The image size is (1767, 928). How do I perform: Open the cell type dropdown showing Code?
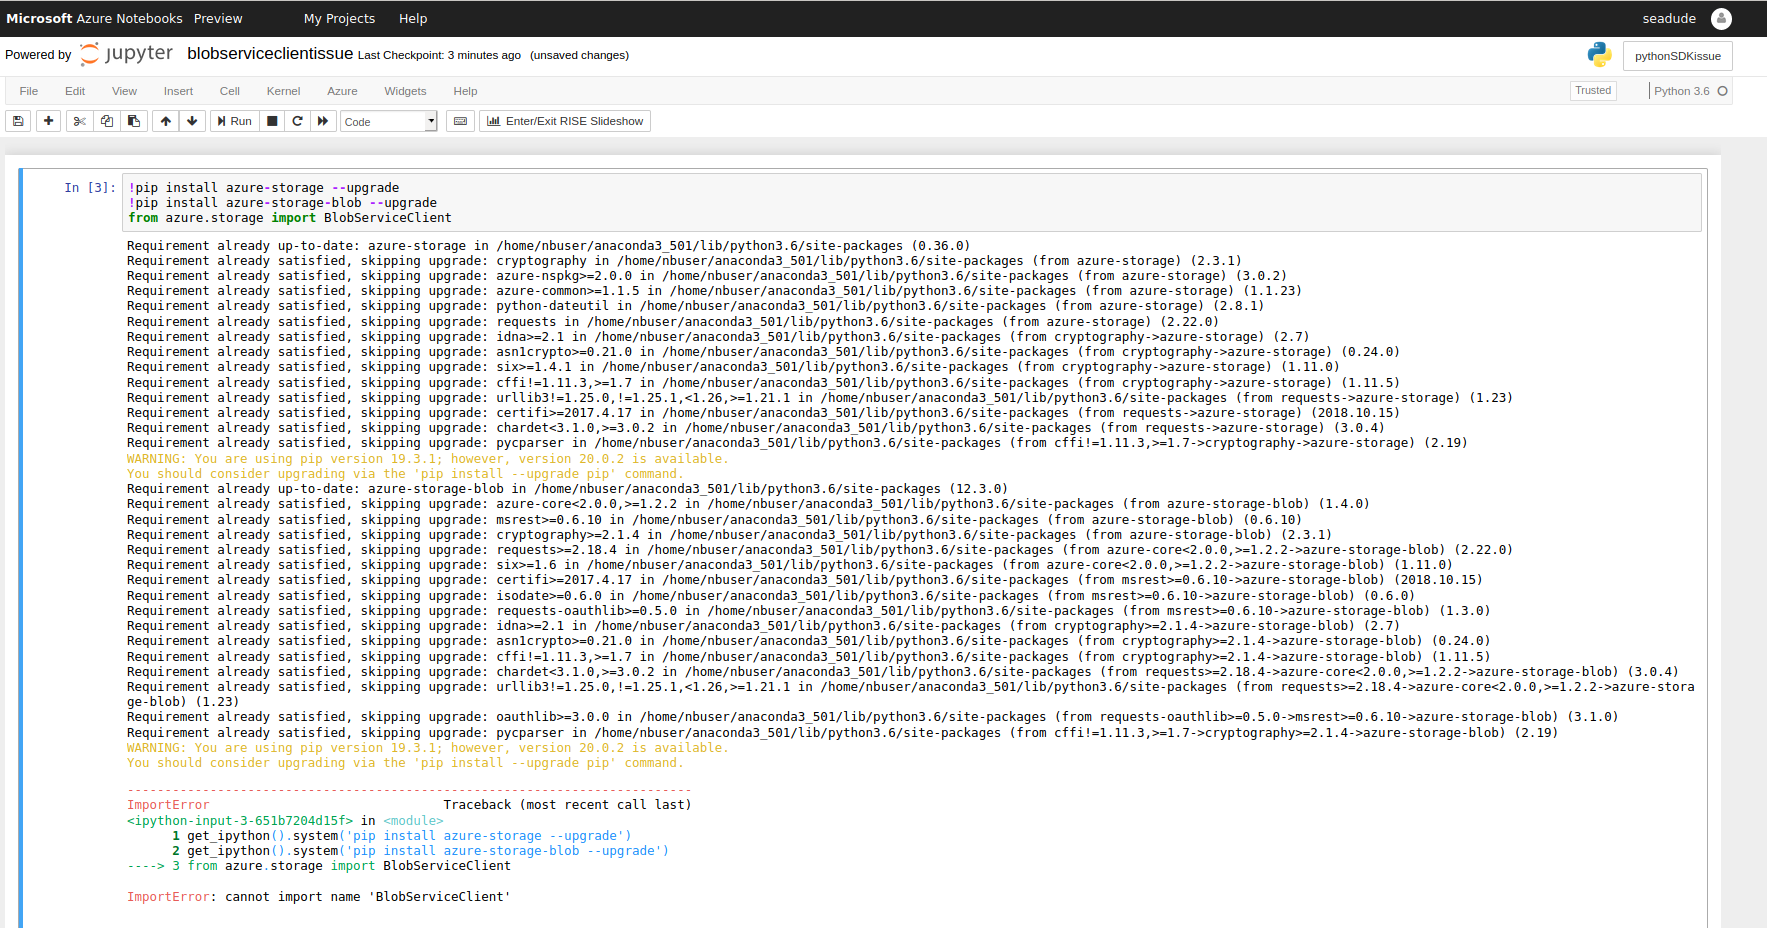point(389,121)
